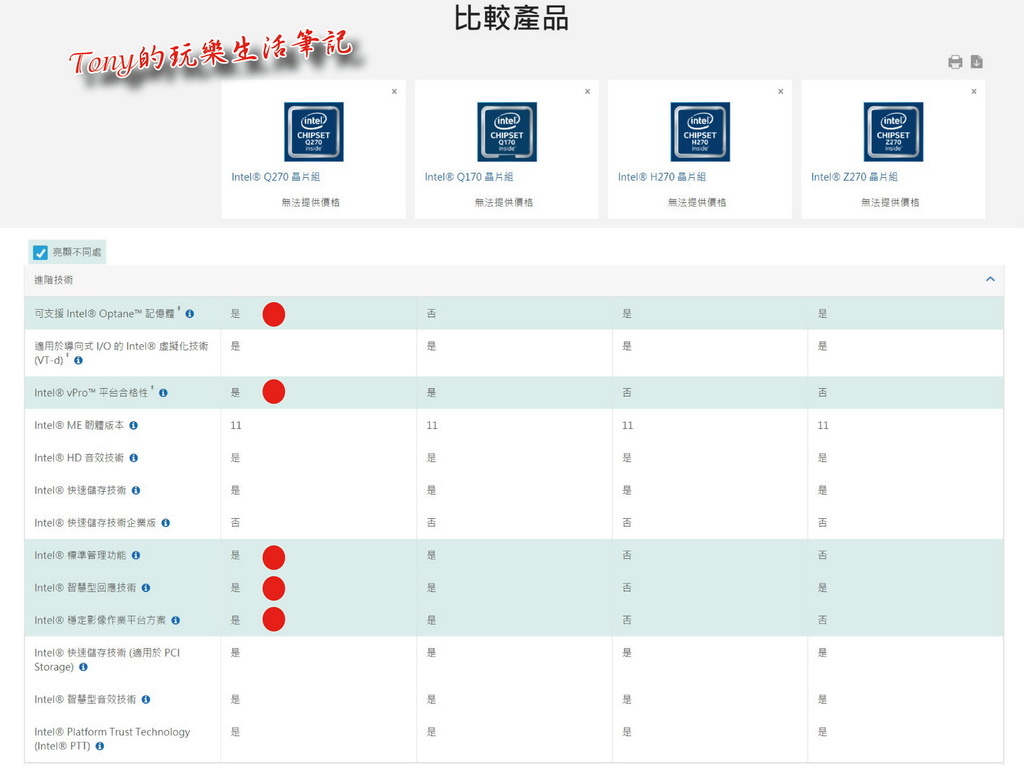Click info icon beside PCI Storage row
1024x768 pixels.
coord(83,667)
